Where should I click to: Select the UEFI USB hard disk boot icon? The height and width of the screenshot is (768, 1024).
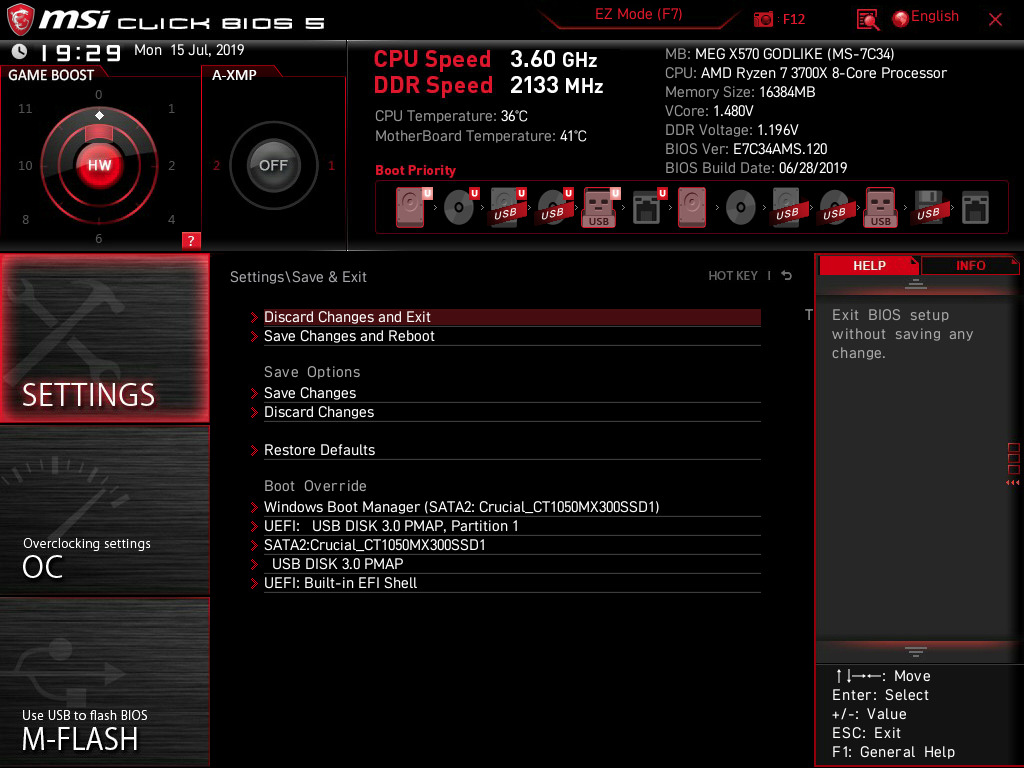[x=508, y=207]
